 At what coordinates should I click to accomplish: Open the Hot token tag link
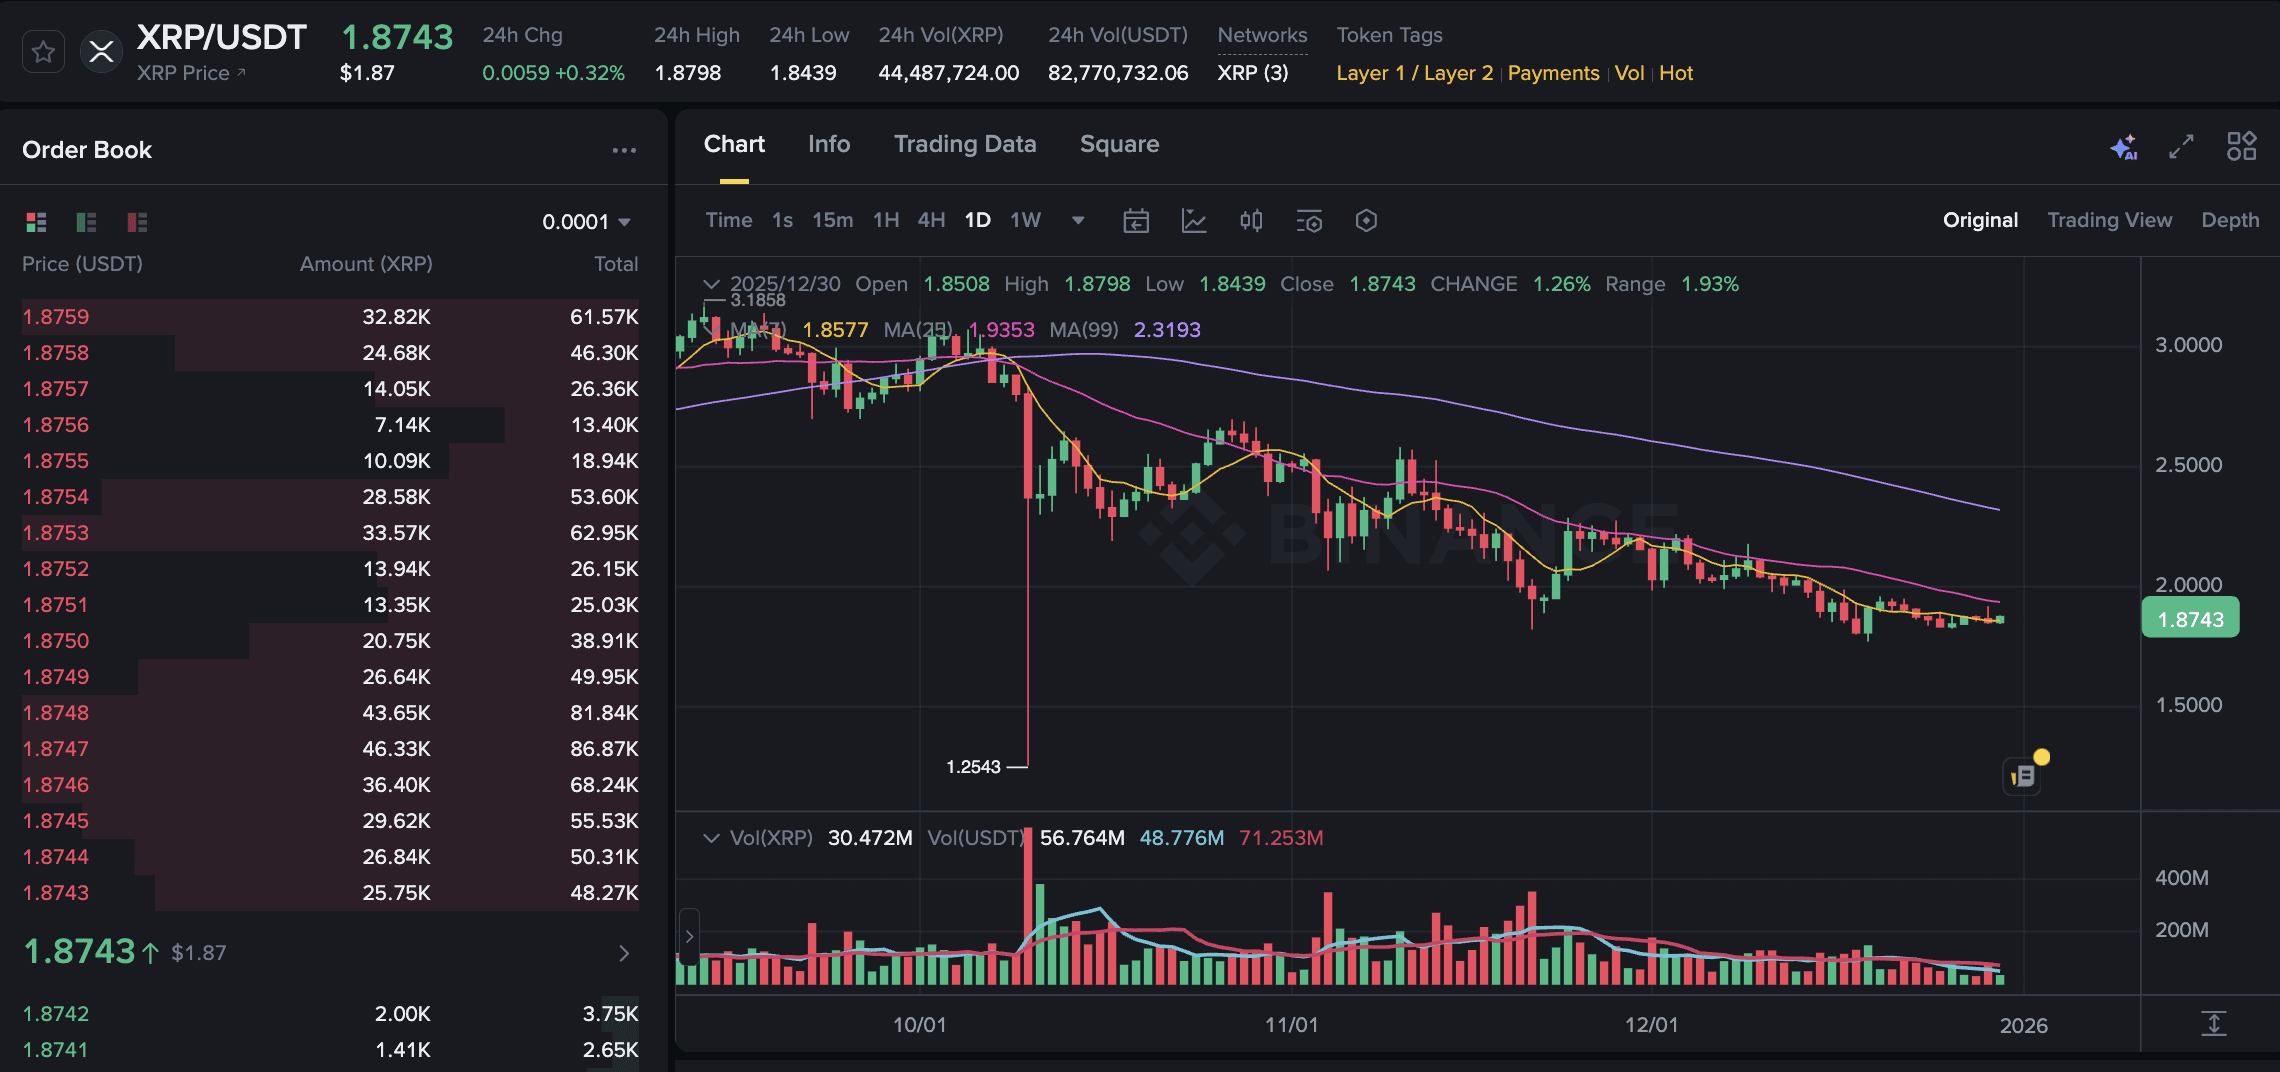click(x=1675, y=73)
